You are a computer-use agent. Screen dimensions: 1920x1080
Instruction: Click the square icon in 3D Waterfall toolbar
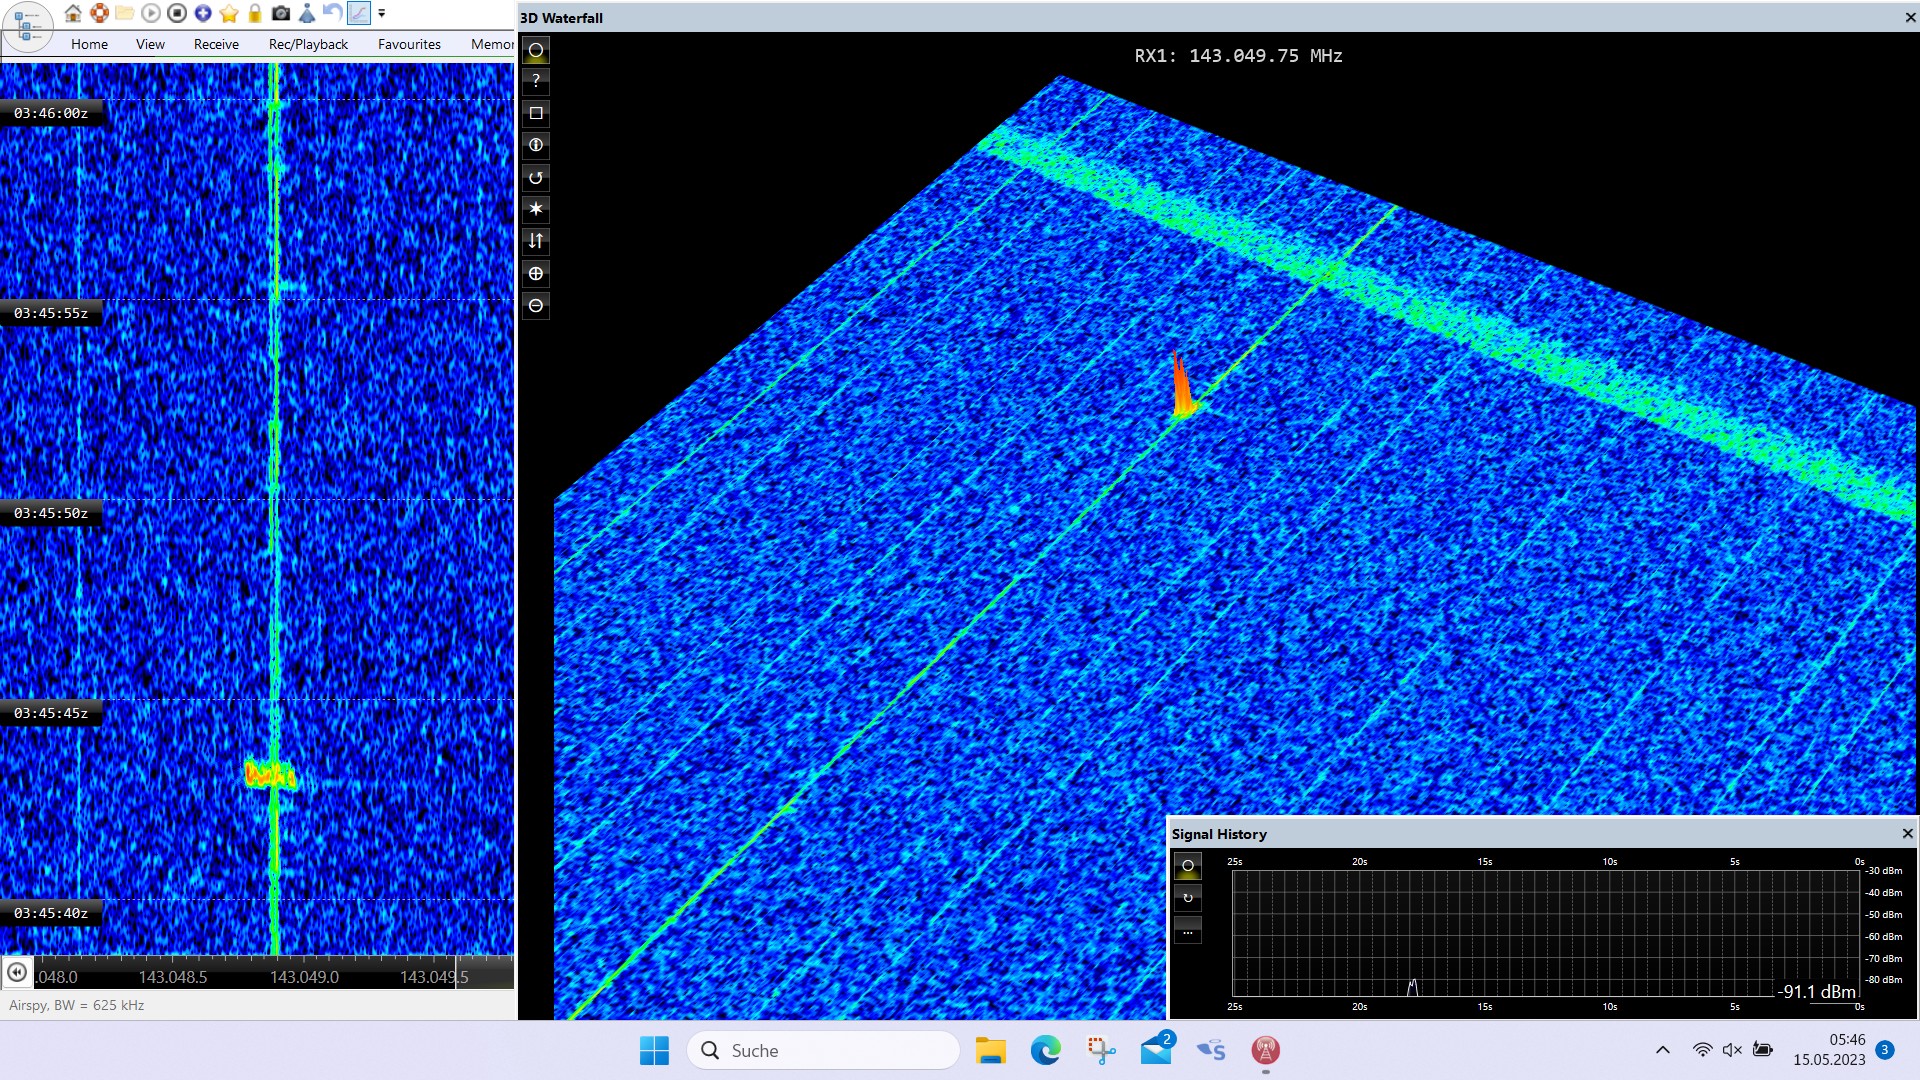(x=536, y=113)
